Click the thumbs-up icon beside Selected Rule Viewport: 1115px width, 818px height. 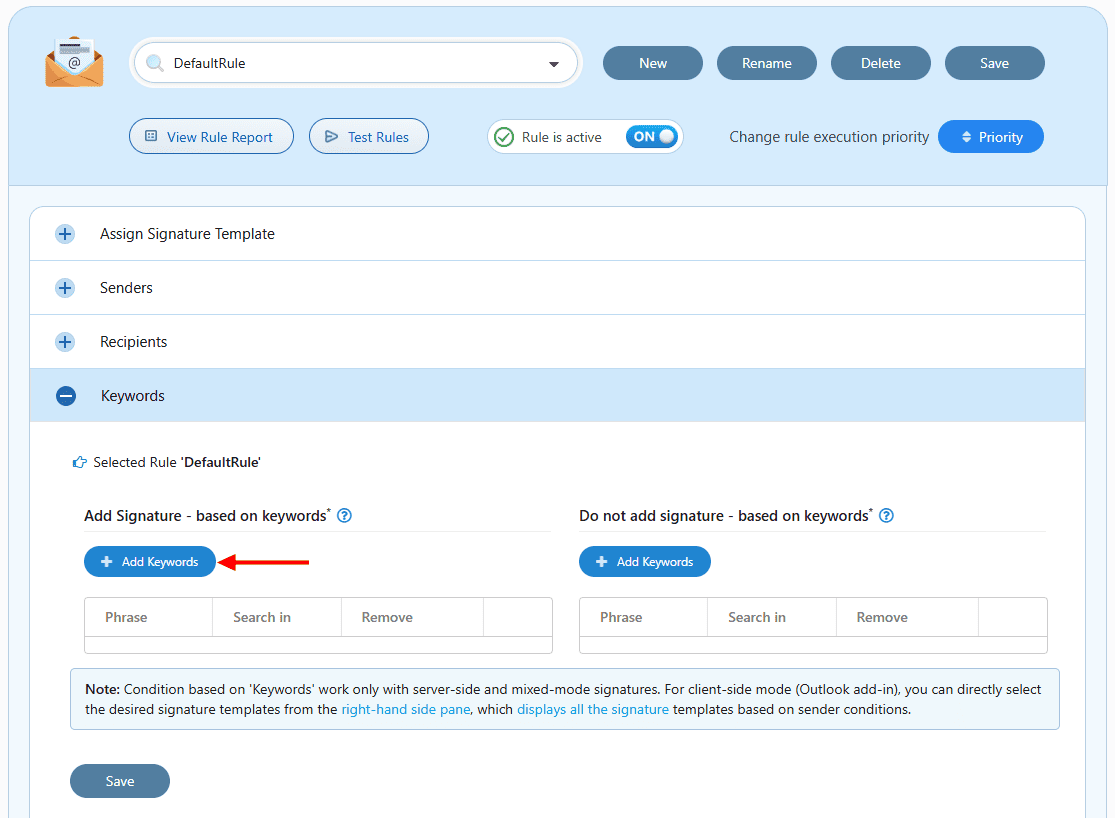[80, 462]
